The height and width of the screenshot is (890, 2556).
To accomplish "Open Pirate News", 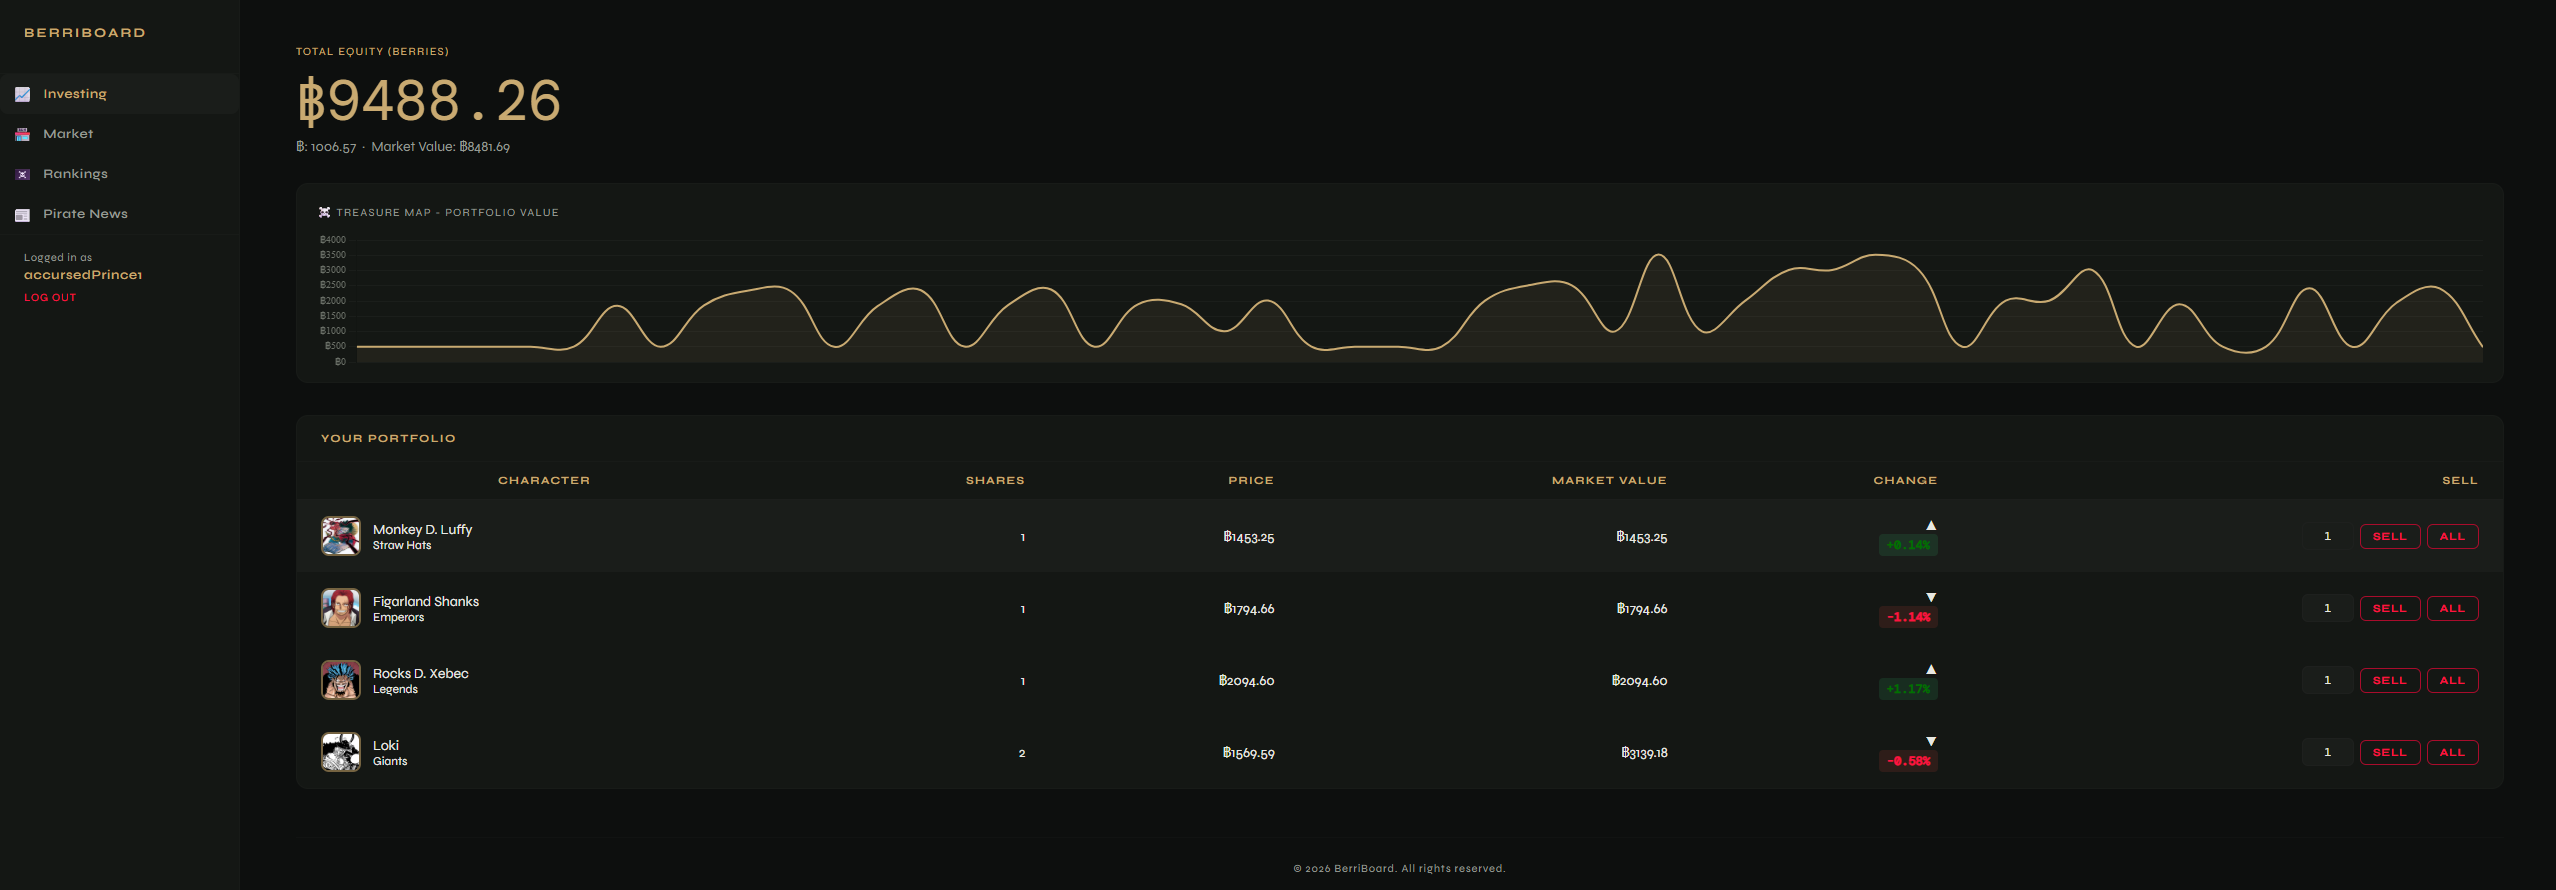I will pos(119,214).
